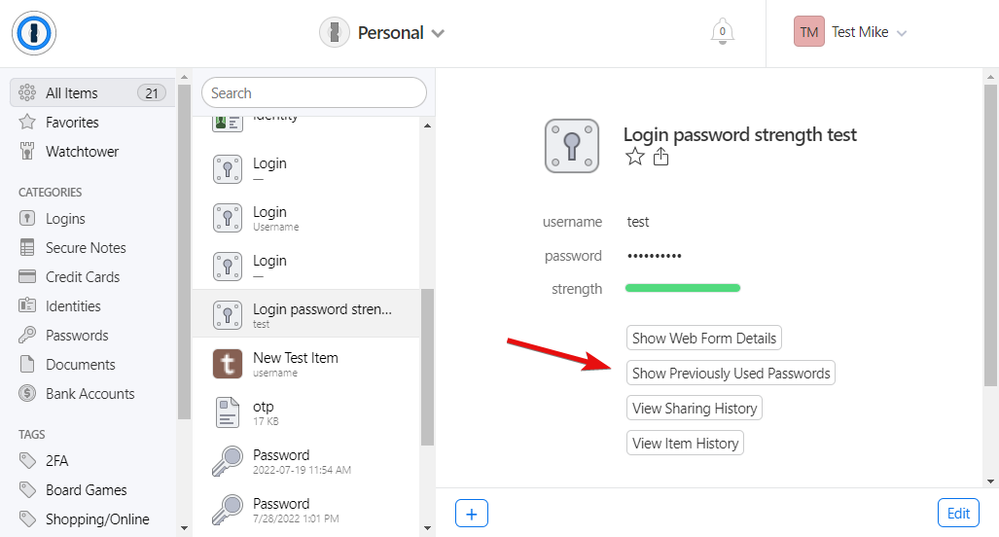
Task: Click the Search input field
Action: coord(314,93)
